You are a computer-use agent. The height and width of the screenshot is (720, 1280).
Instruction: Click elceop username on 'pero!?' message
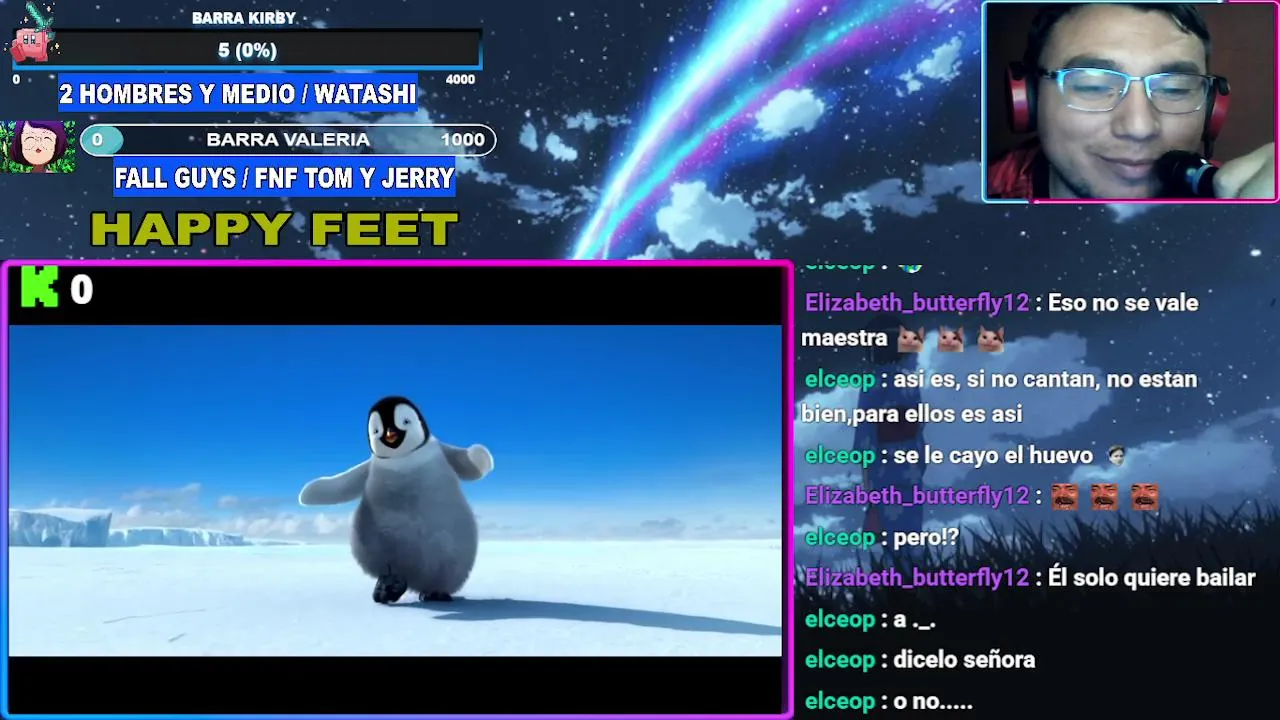840,538
